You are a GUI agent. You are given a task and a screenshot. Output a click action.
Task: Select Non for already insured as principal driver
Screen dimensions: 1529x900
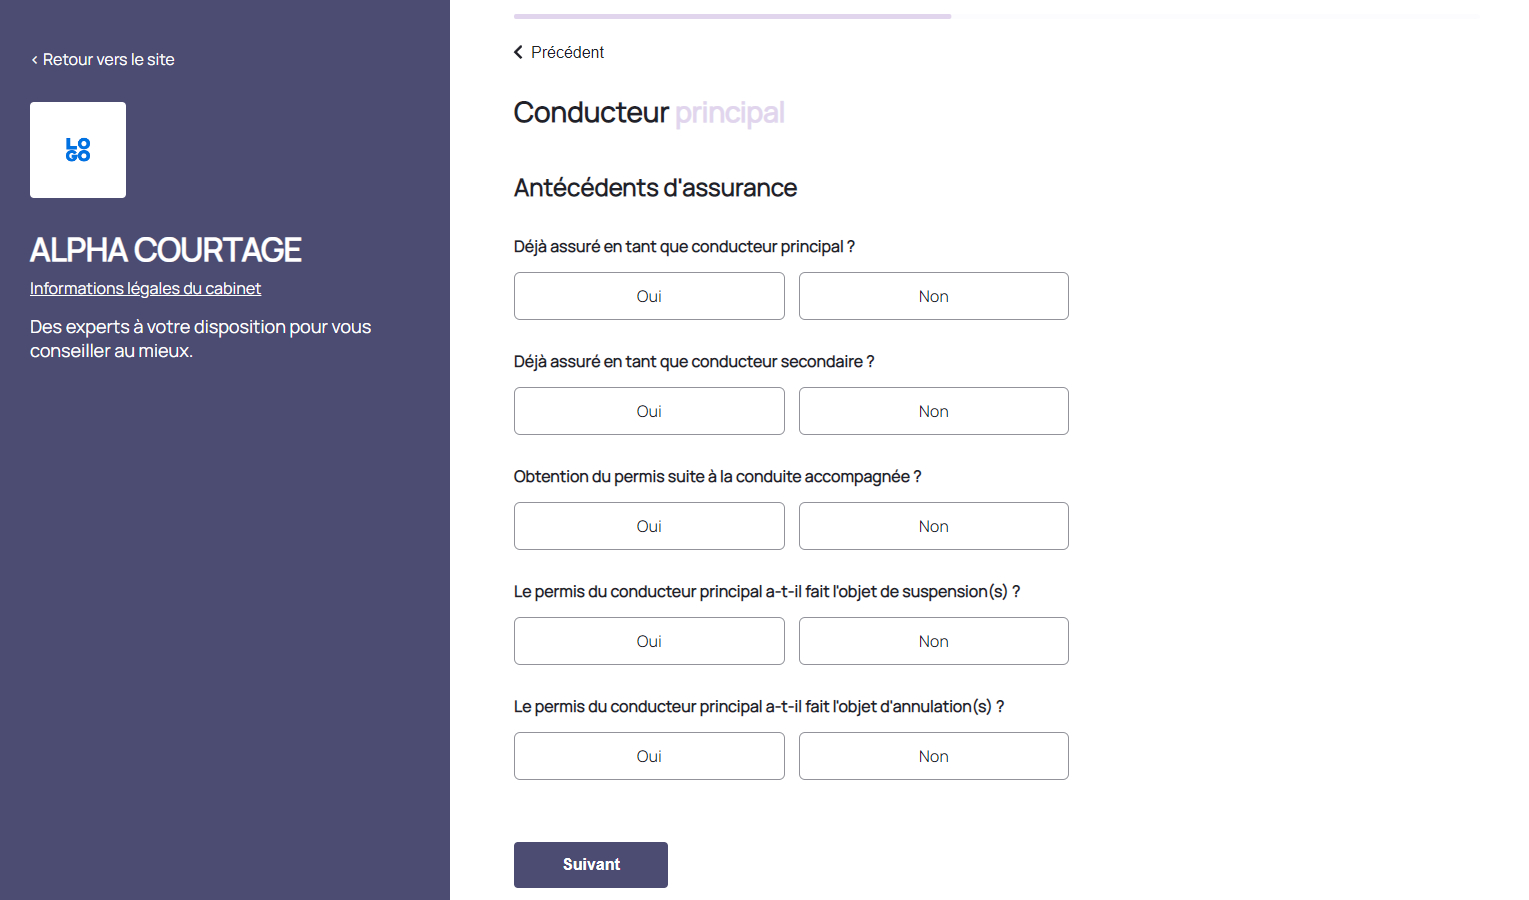933,296
